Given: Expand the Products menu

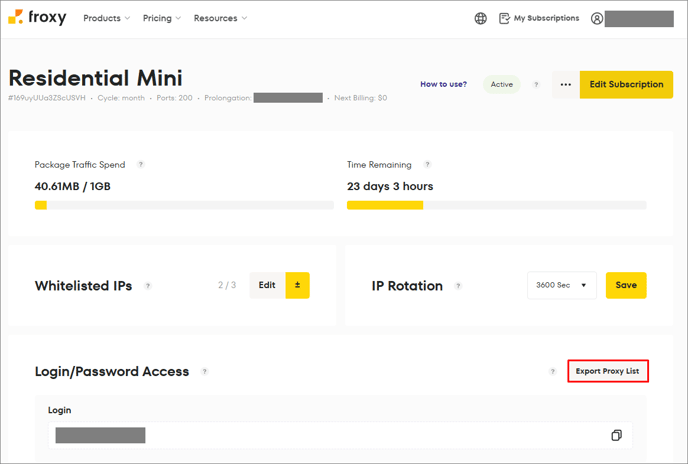Looking at the screenshot, I should click(x=107, y=18).
